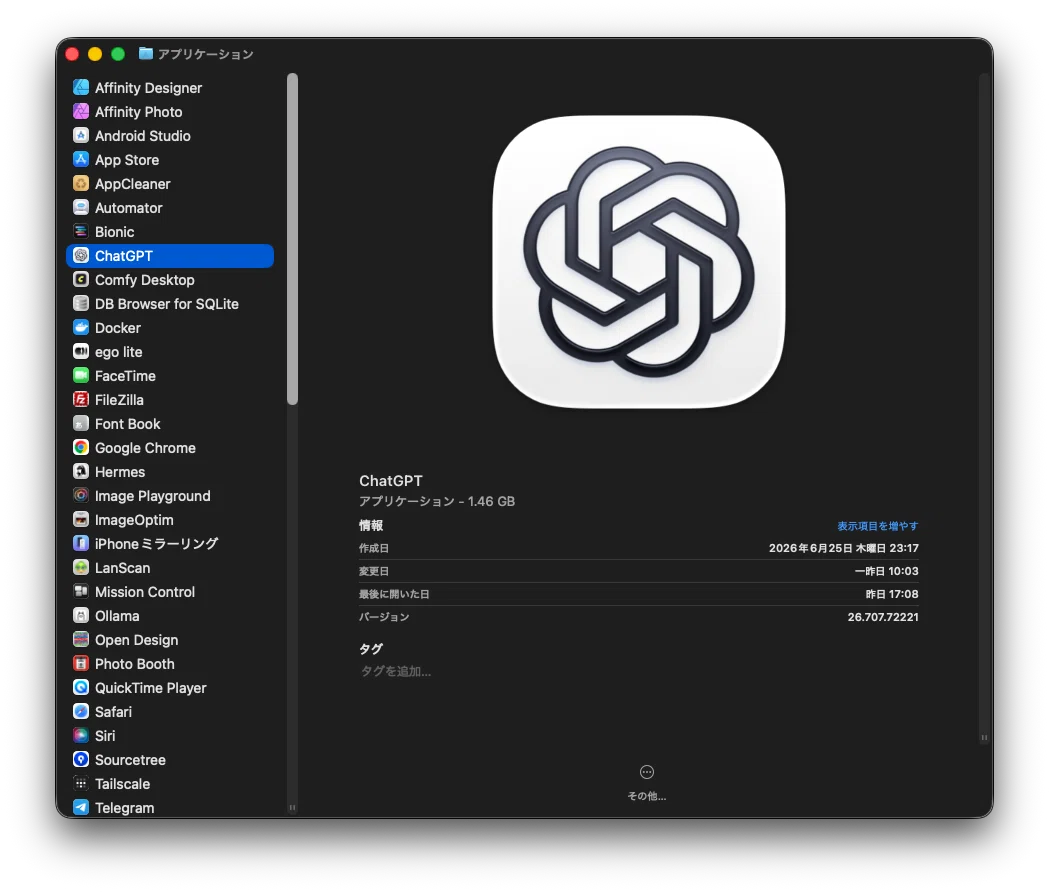Click the Google Chrome icon
The height and width of the screenshot is (892, 1049).
click(x=81, y=448)
